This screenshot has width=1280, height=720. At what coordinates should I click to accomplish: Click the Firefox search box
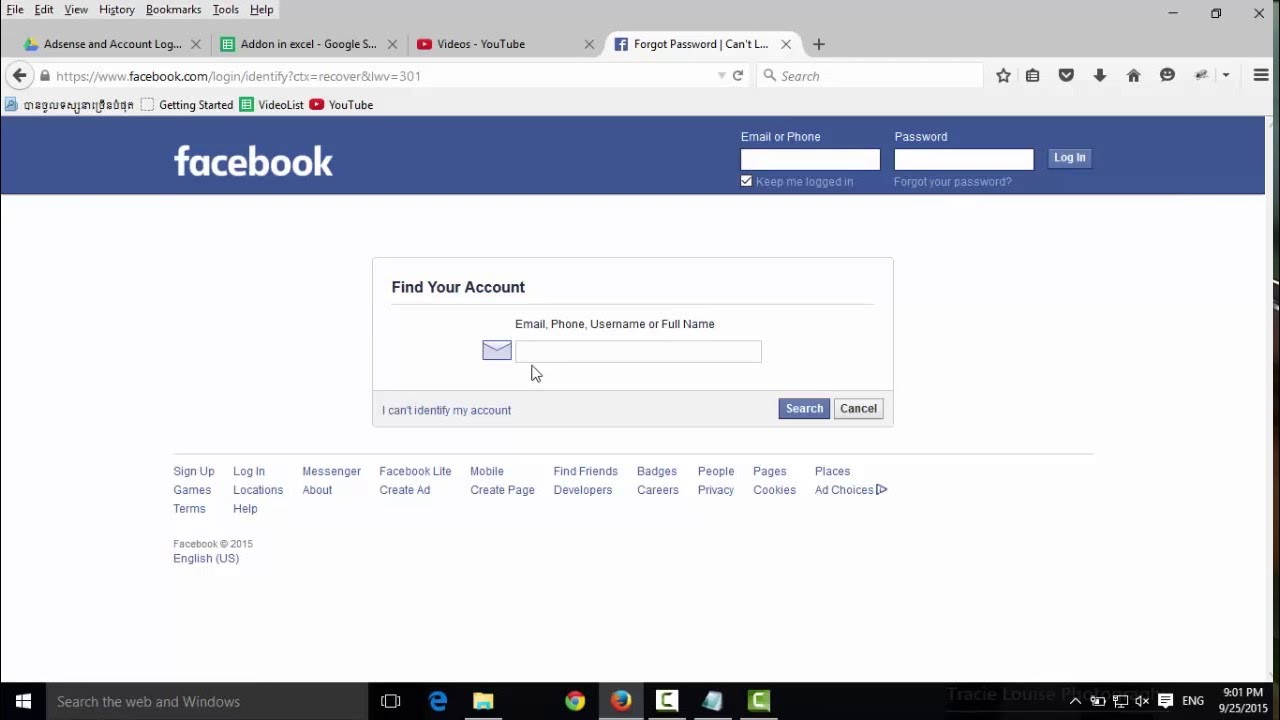(x=870, y=76)
